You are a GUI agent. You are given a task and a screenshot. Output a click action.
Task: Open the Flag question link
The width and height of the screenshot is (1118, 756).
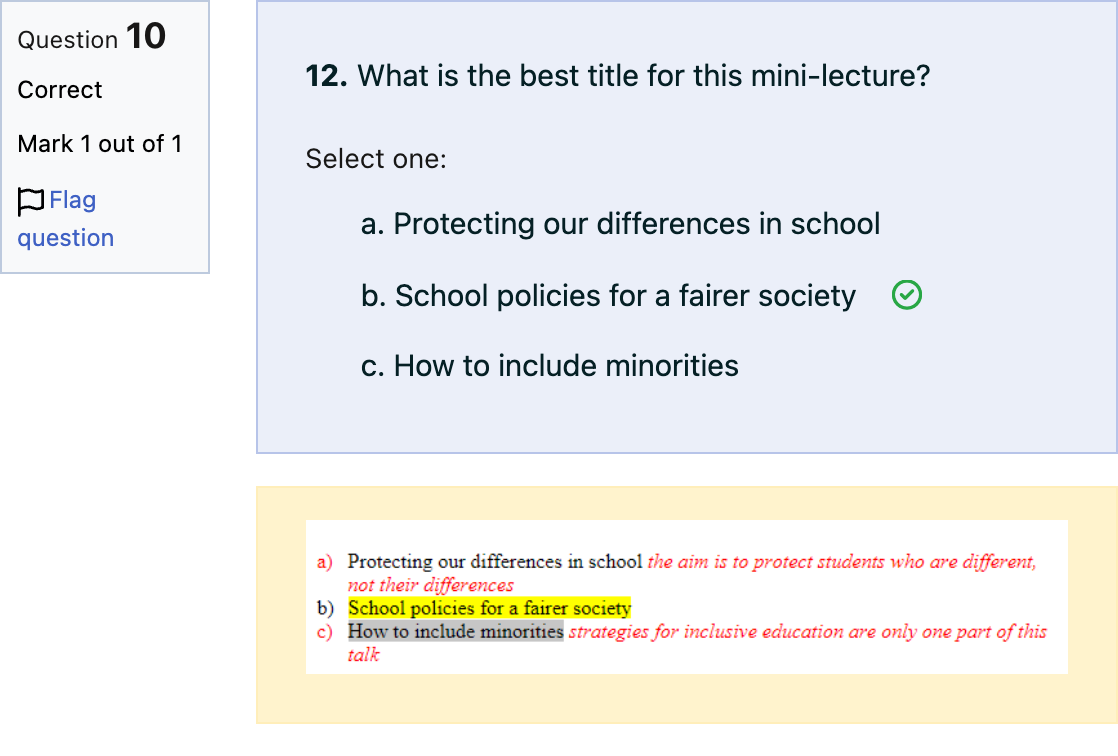pos(66,218)
